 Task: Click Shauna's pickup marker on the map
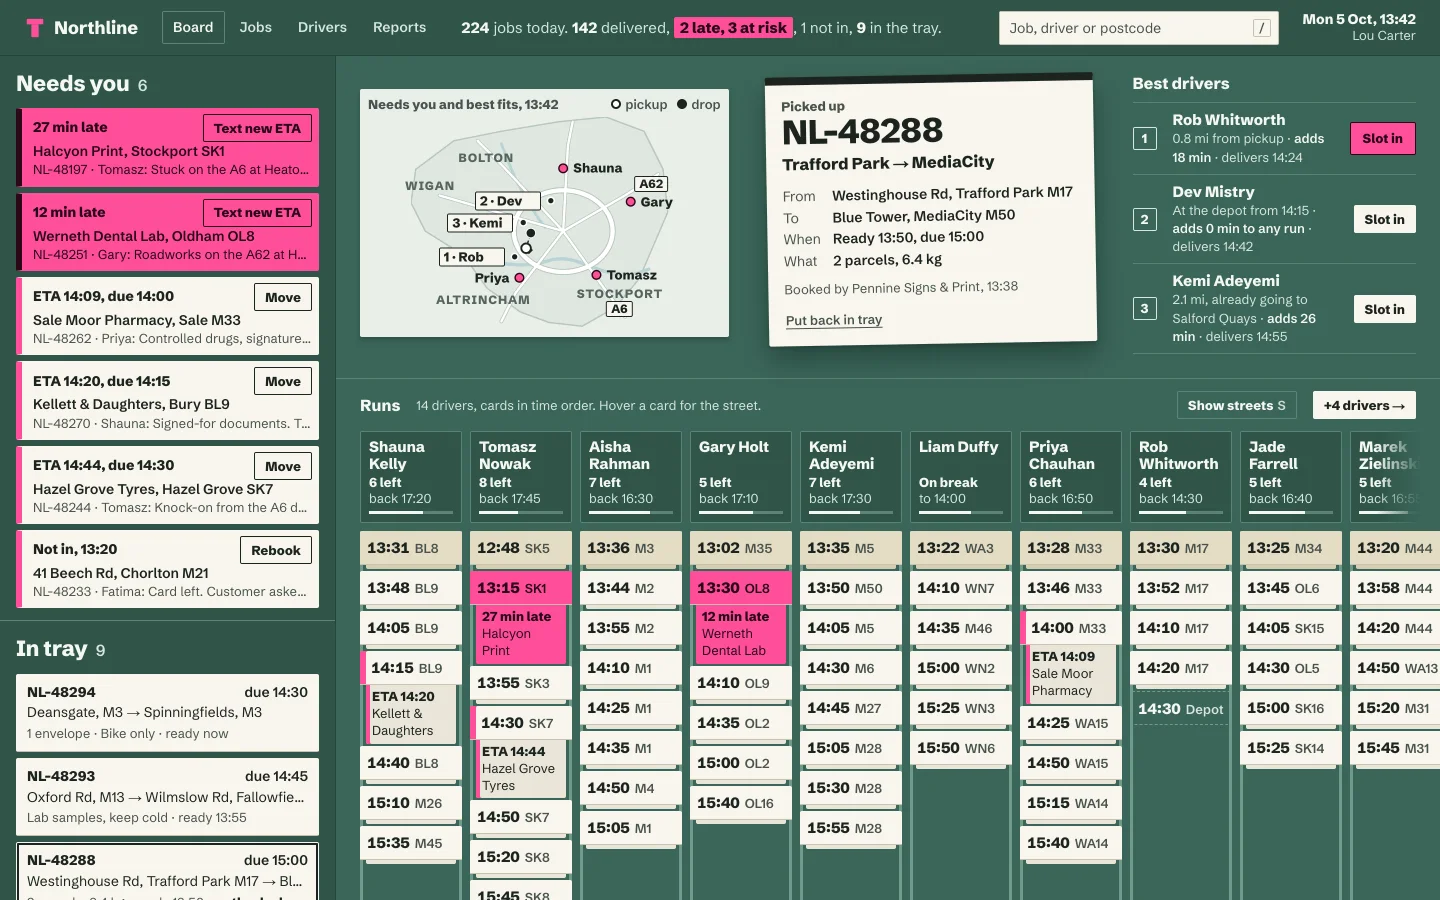[x=563, y=168]
